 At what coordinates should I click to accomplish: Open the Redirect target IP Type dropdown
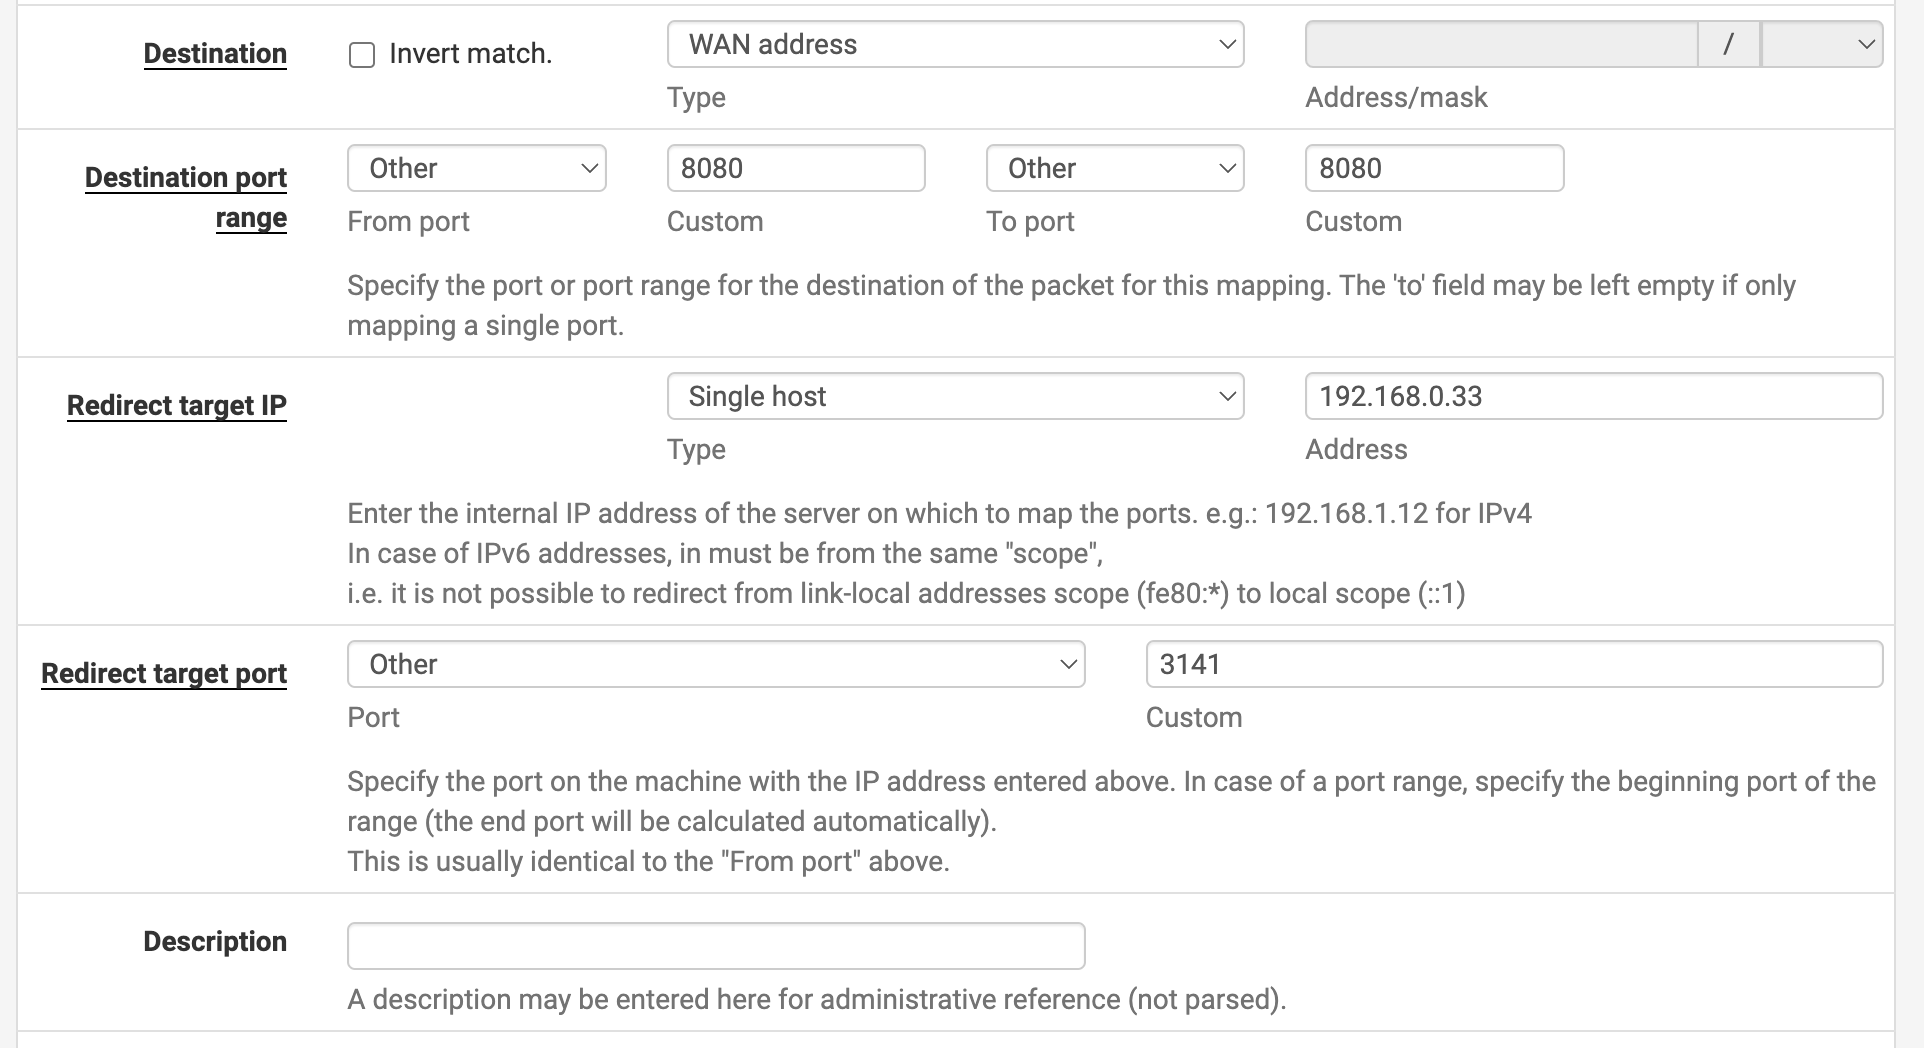tap(954, 396)
